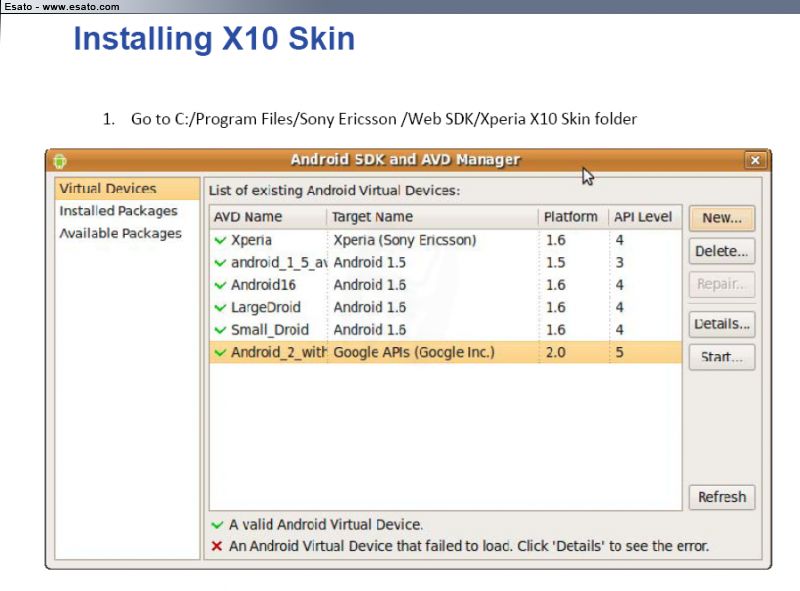Click the 'Esato - www.esato.com' header text
Image resolution: width=800 pixels, height=591 pixels.
(x=61, y=7)
